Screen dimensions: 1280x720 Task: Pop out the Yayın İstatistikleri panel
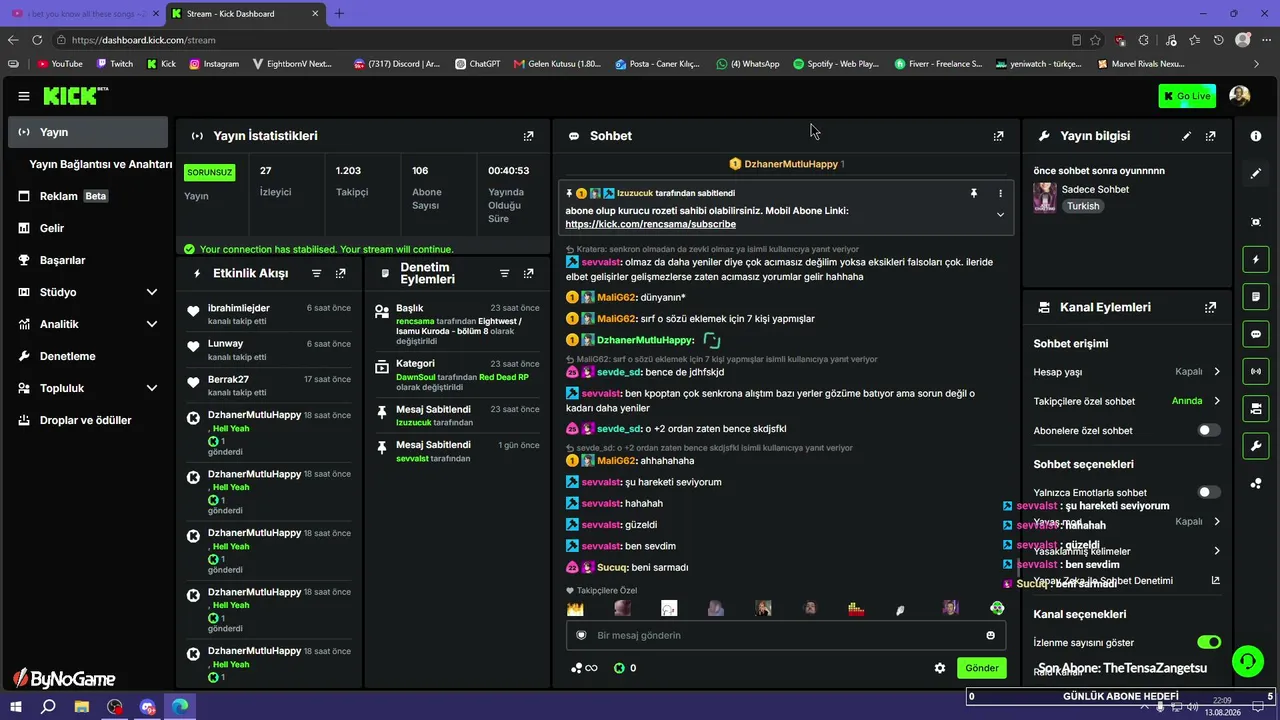click(x=528, y=136)
